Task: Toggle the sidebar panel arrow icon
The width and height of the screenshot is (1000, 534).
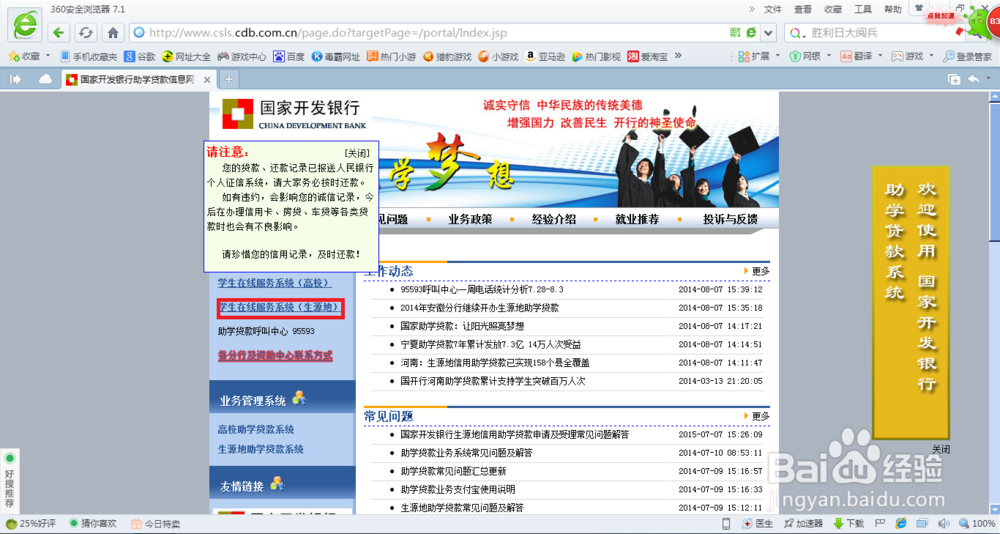Action: point(15,79)
